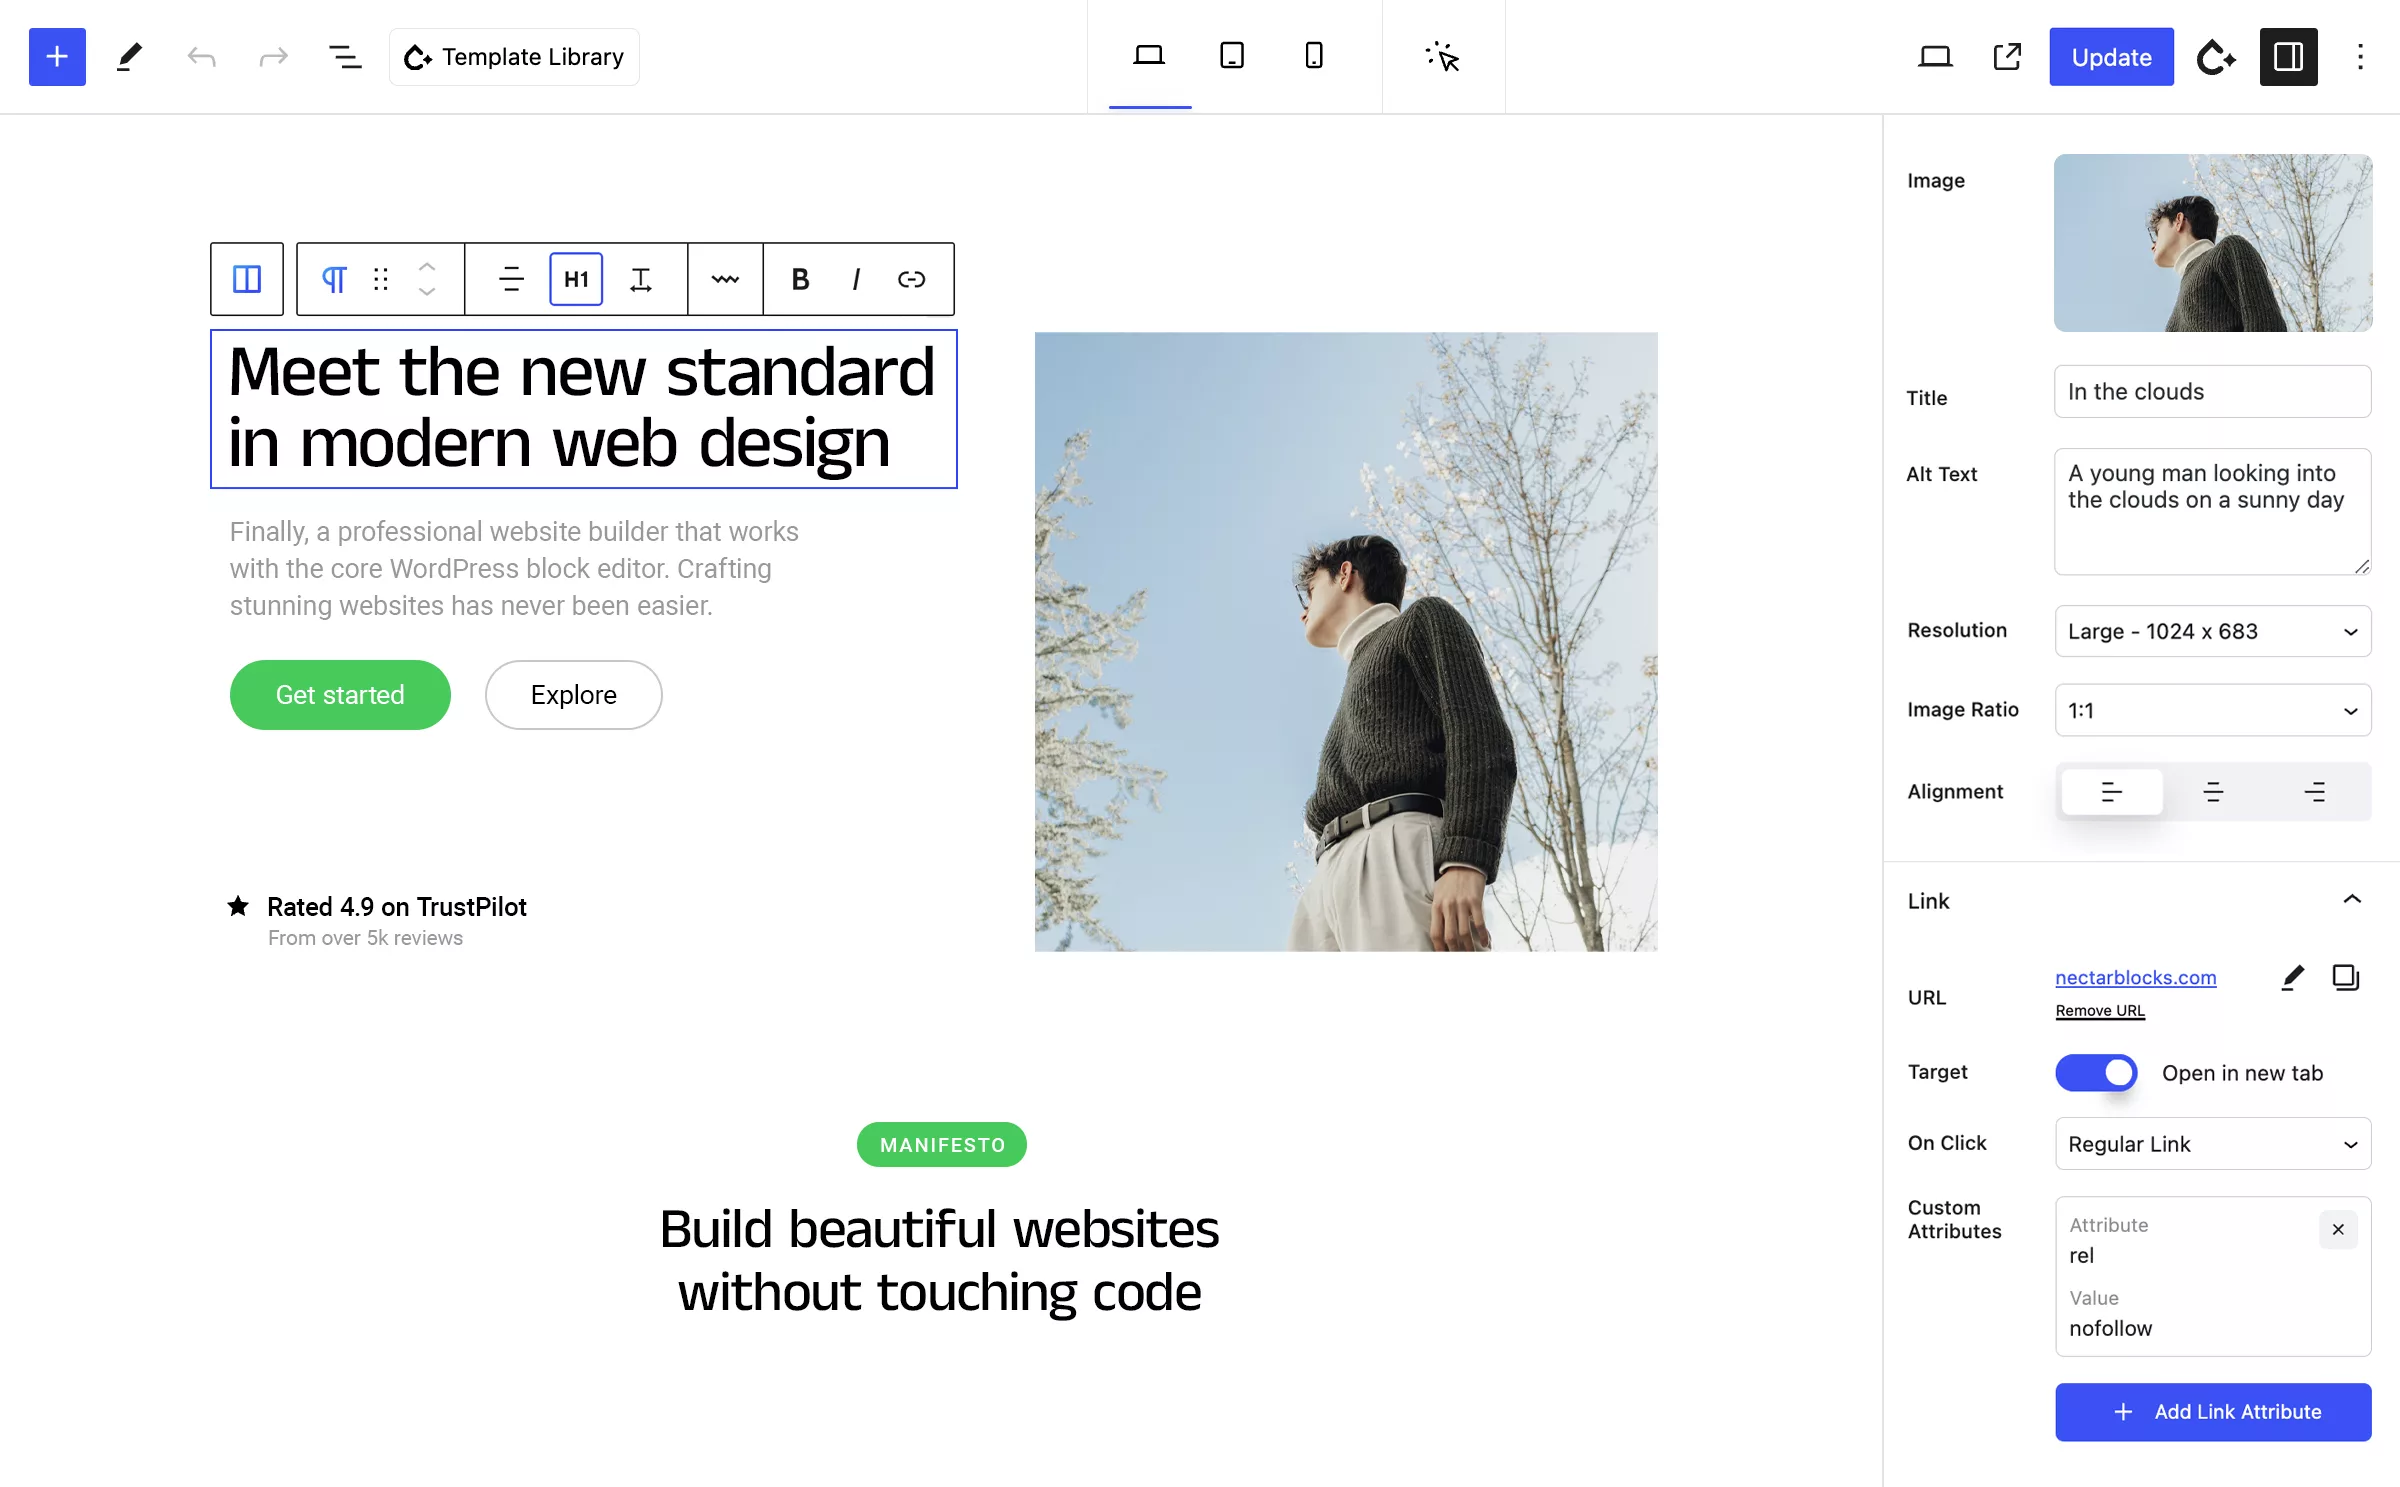Set image alignment to right
The width and height of the screenshot is (2400, 1487).
(2315, 792)
